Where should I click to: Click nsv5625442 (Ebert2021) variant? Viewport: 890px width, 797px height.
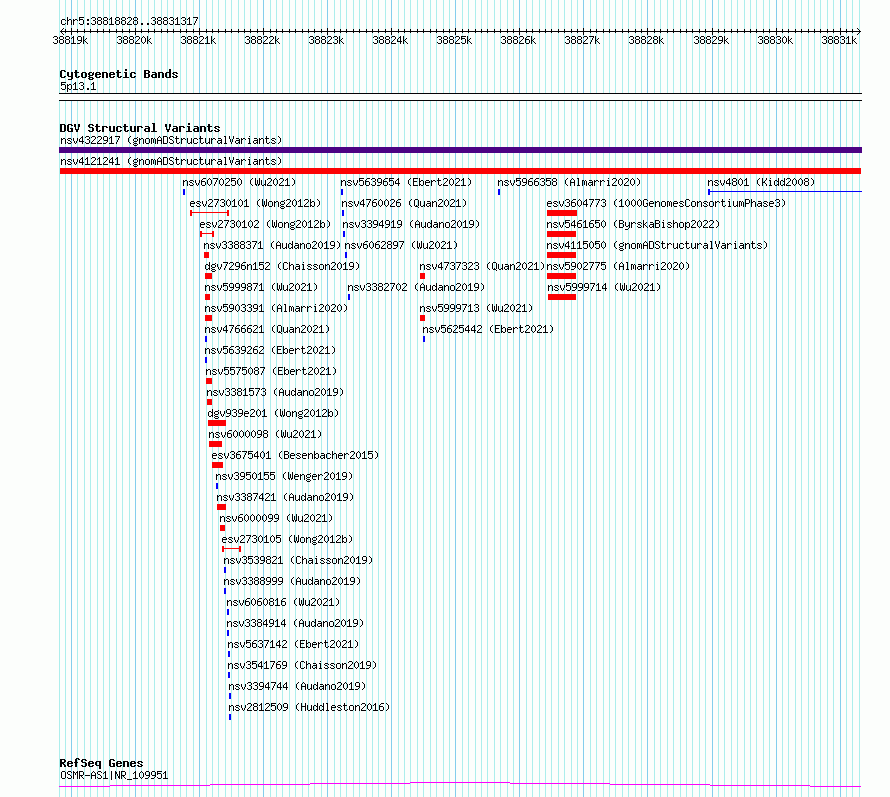click(488, 329)
